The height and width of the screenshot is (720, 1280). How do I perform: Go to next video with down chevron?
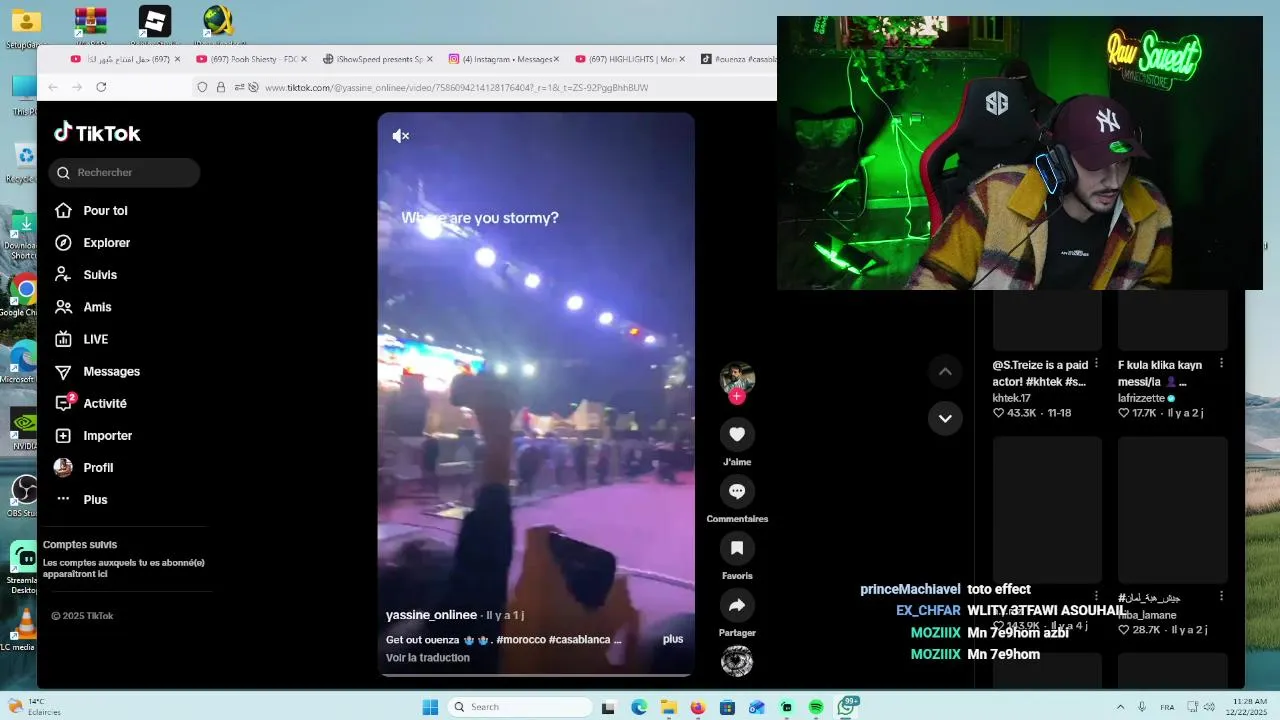(945, 418)
